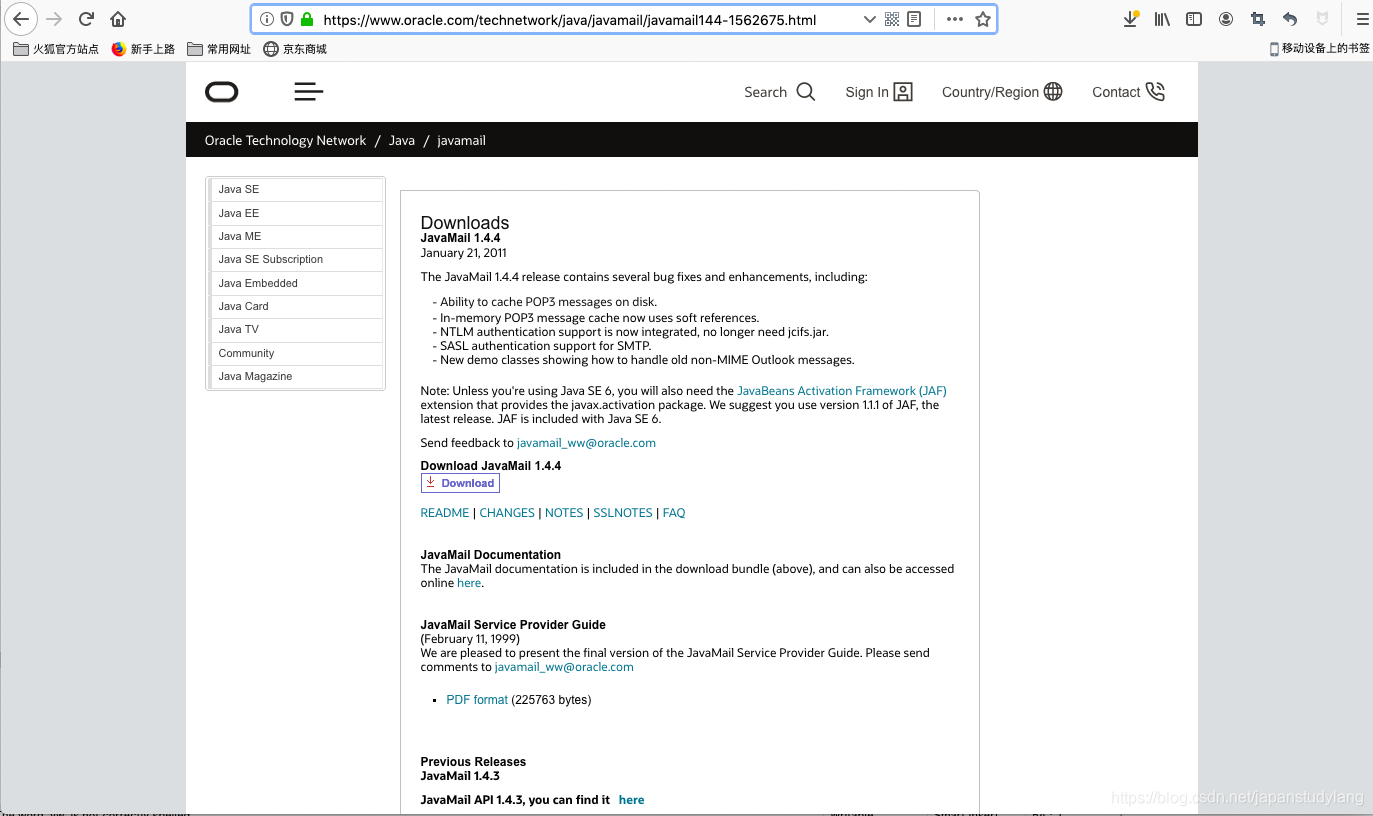Open the 新手上路 bookmark
The height and width of the screenshot is (816, 1373).
point(143,49)
